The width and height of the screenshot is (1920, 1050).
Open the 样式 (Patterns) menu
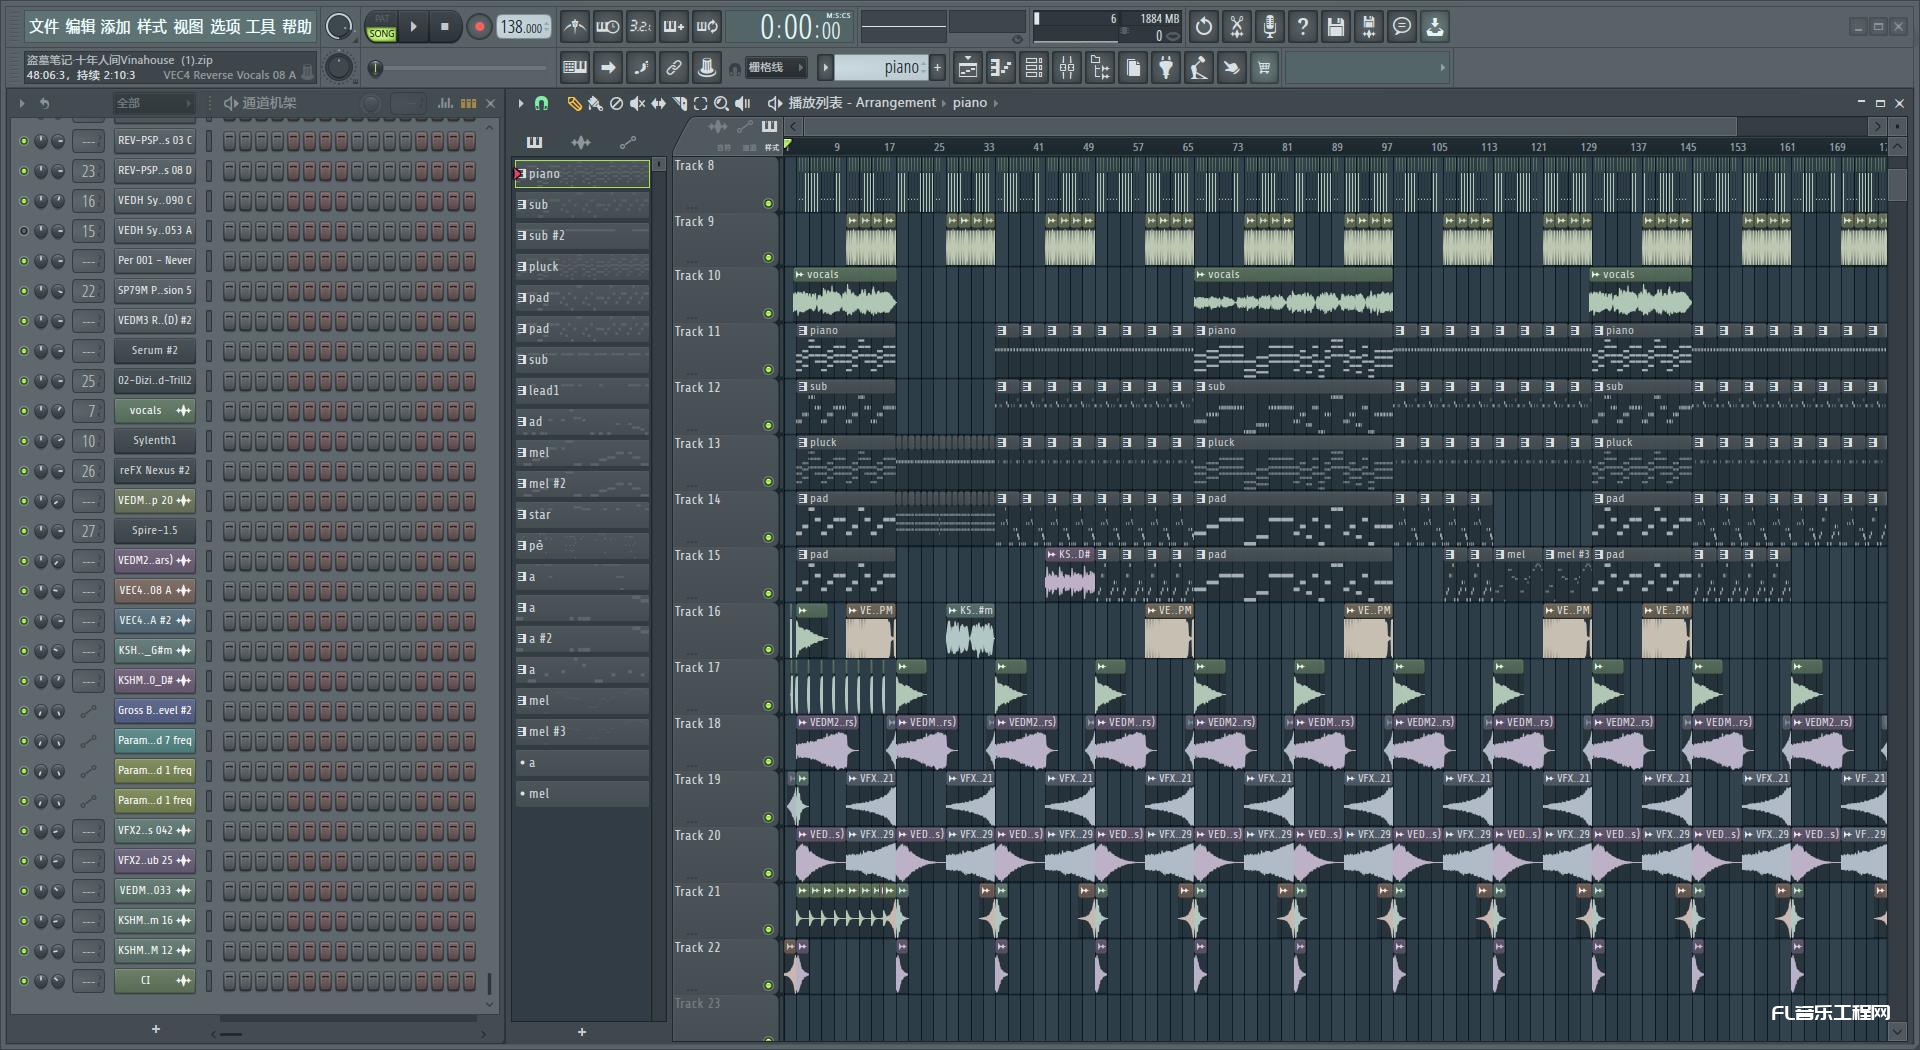pyautogui.click(x=152, y=26)
